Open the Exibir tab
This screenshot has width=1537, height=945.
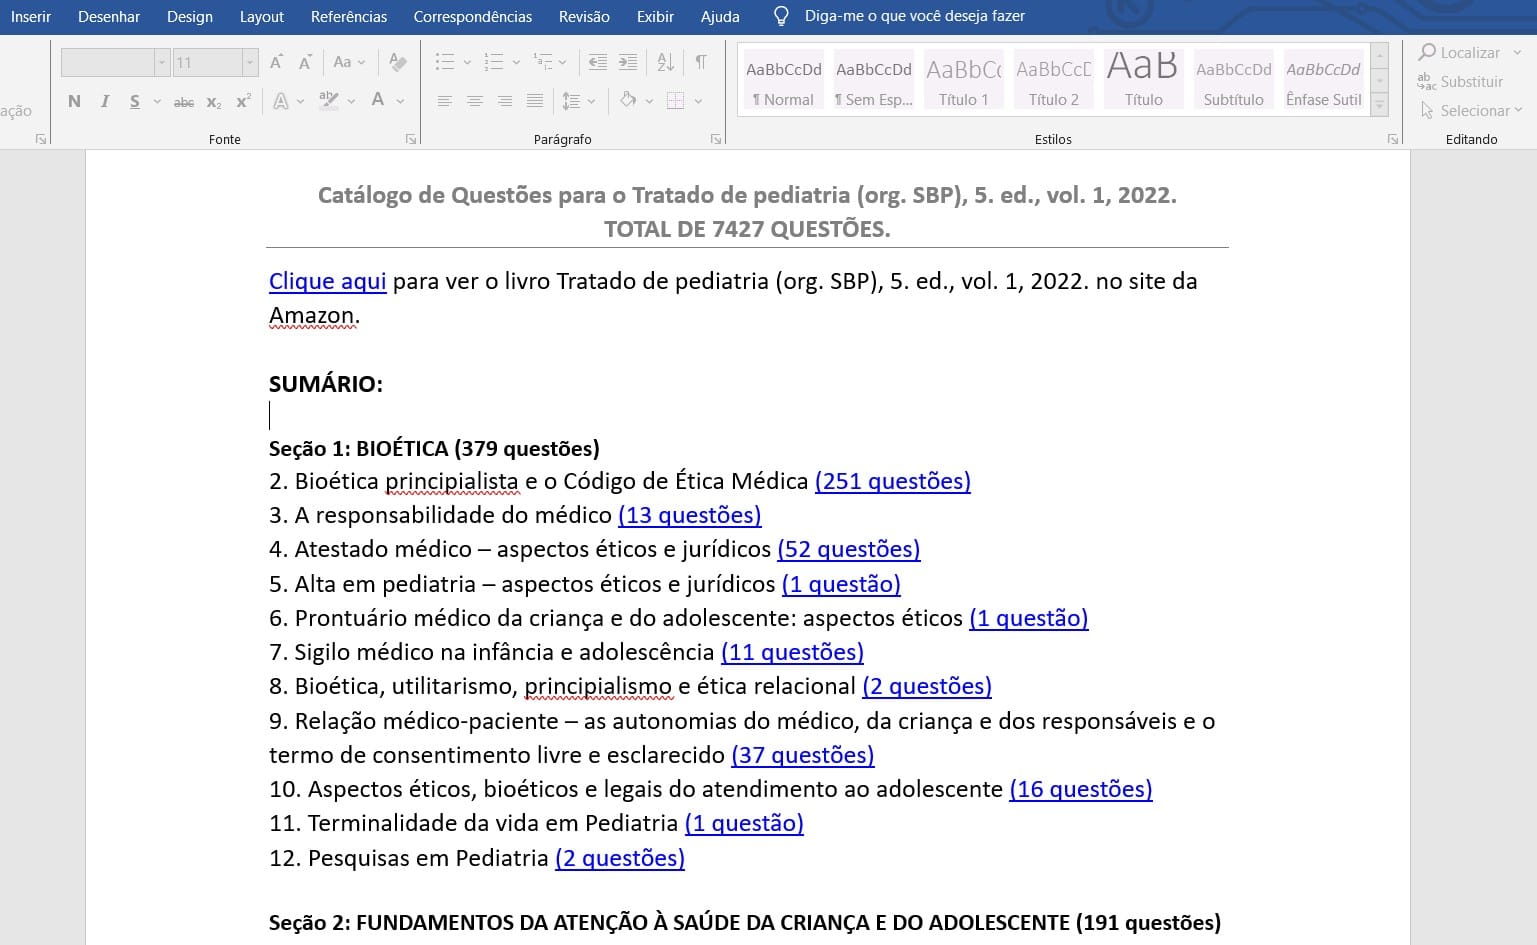(x=655, y=17)
